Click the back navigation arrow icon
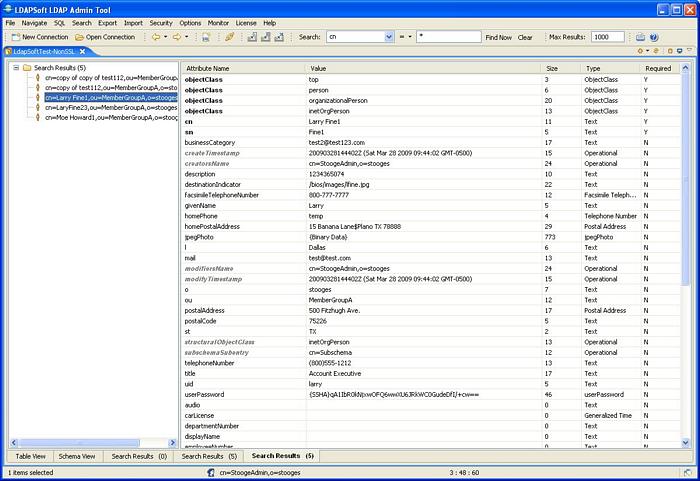Screen dimensions: 700x481 click(155, 37)
